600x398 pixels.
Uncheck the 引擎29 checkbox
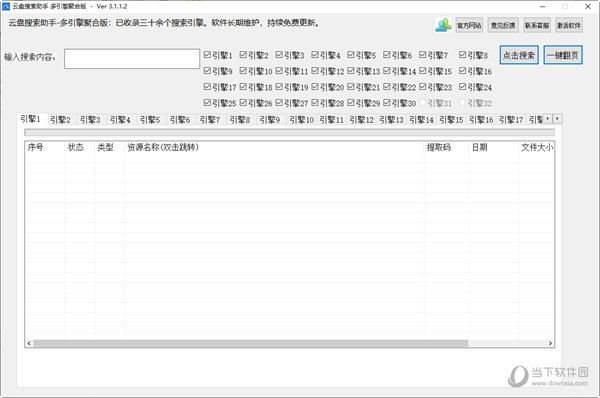tap(351, 103)
